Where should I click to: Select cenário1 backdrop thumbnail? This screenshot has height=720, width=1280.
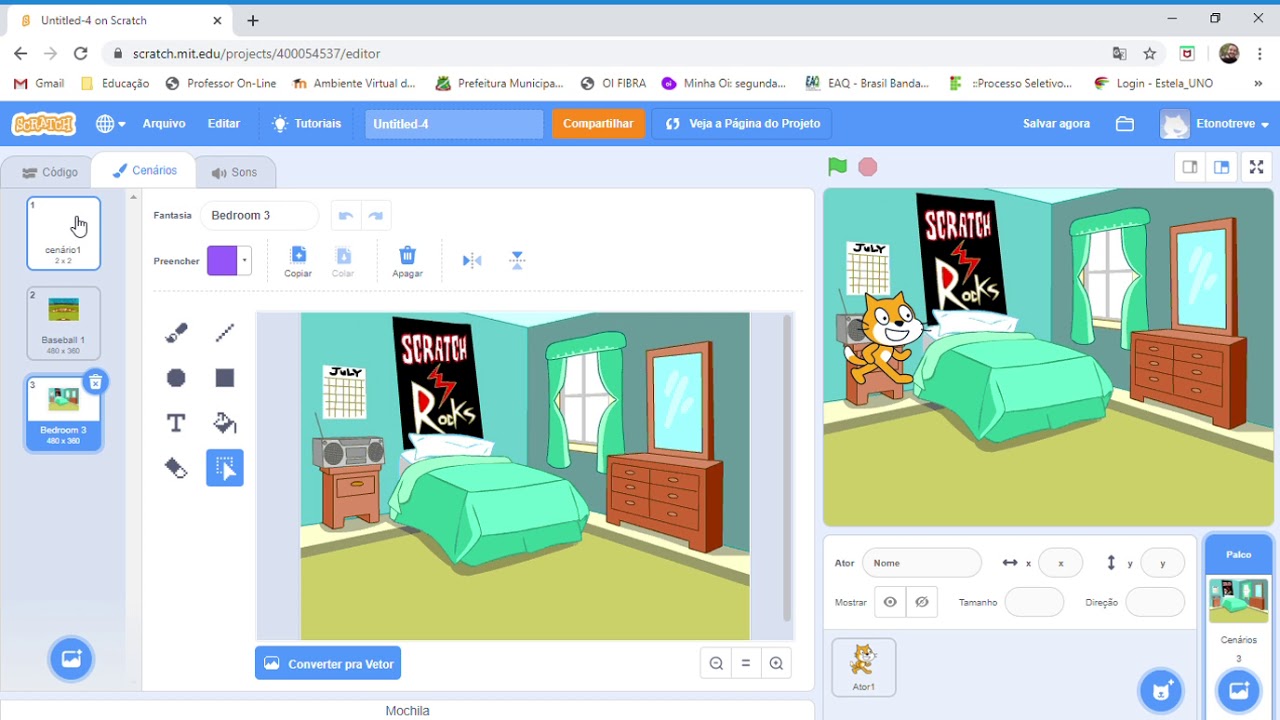click(63, 234)
